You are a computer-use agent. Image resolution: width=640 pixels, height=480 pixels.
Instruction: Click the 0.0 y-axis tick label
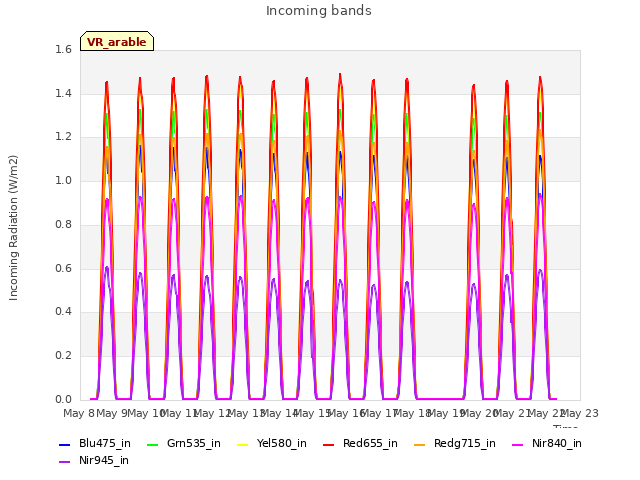click(x=63, y=399)
